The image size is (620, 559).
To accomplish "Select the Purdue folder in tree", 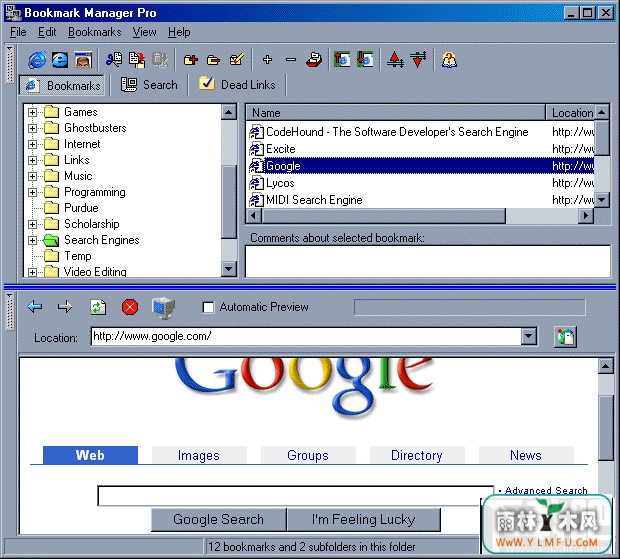I will pos(81,208).
